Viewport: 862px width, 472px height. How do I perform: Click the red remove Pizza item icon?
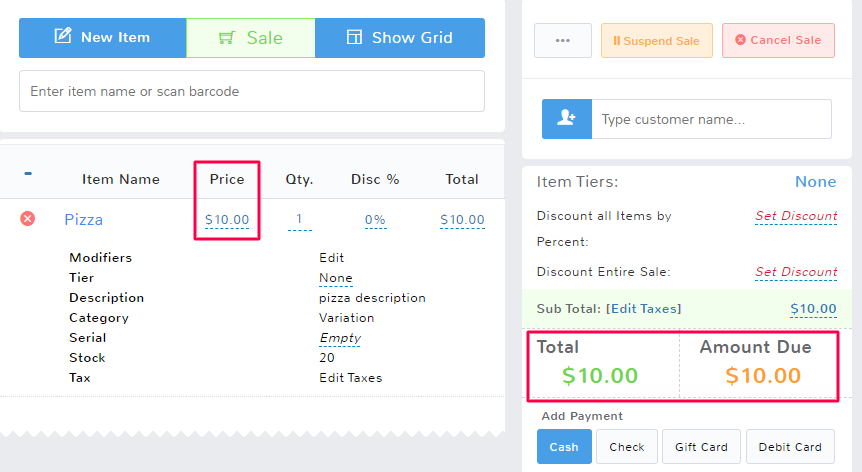(x=28, y=219)
